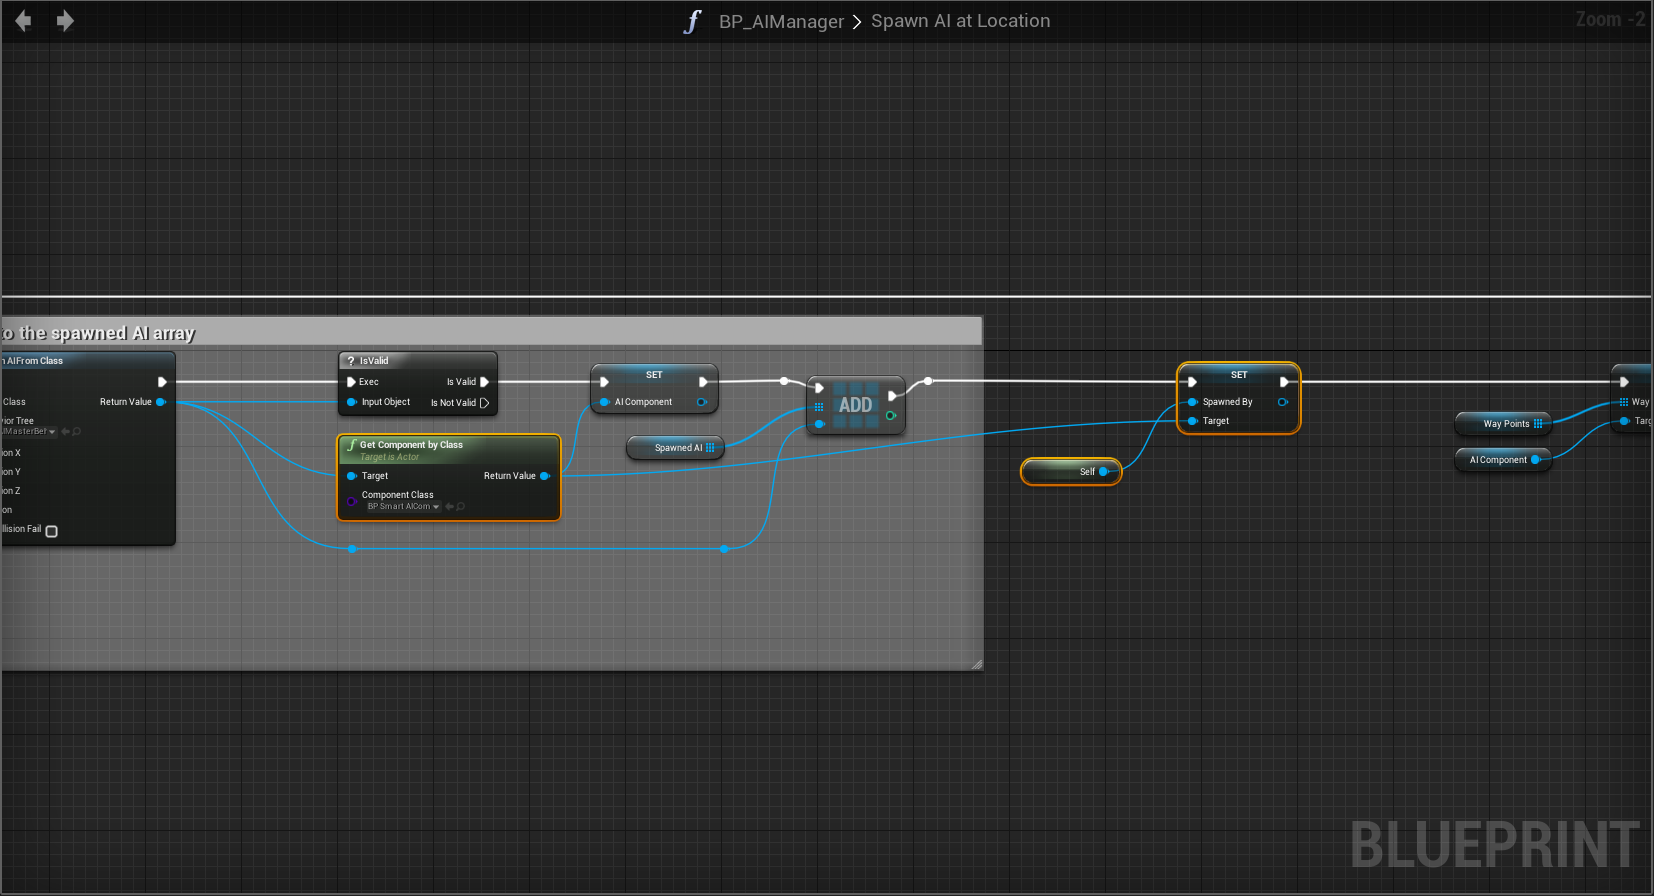Click the Way Points array pin icon
Image resolution: width=1654 pixels, height=896 pixels.
(x=1538, y=424)
